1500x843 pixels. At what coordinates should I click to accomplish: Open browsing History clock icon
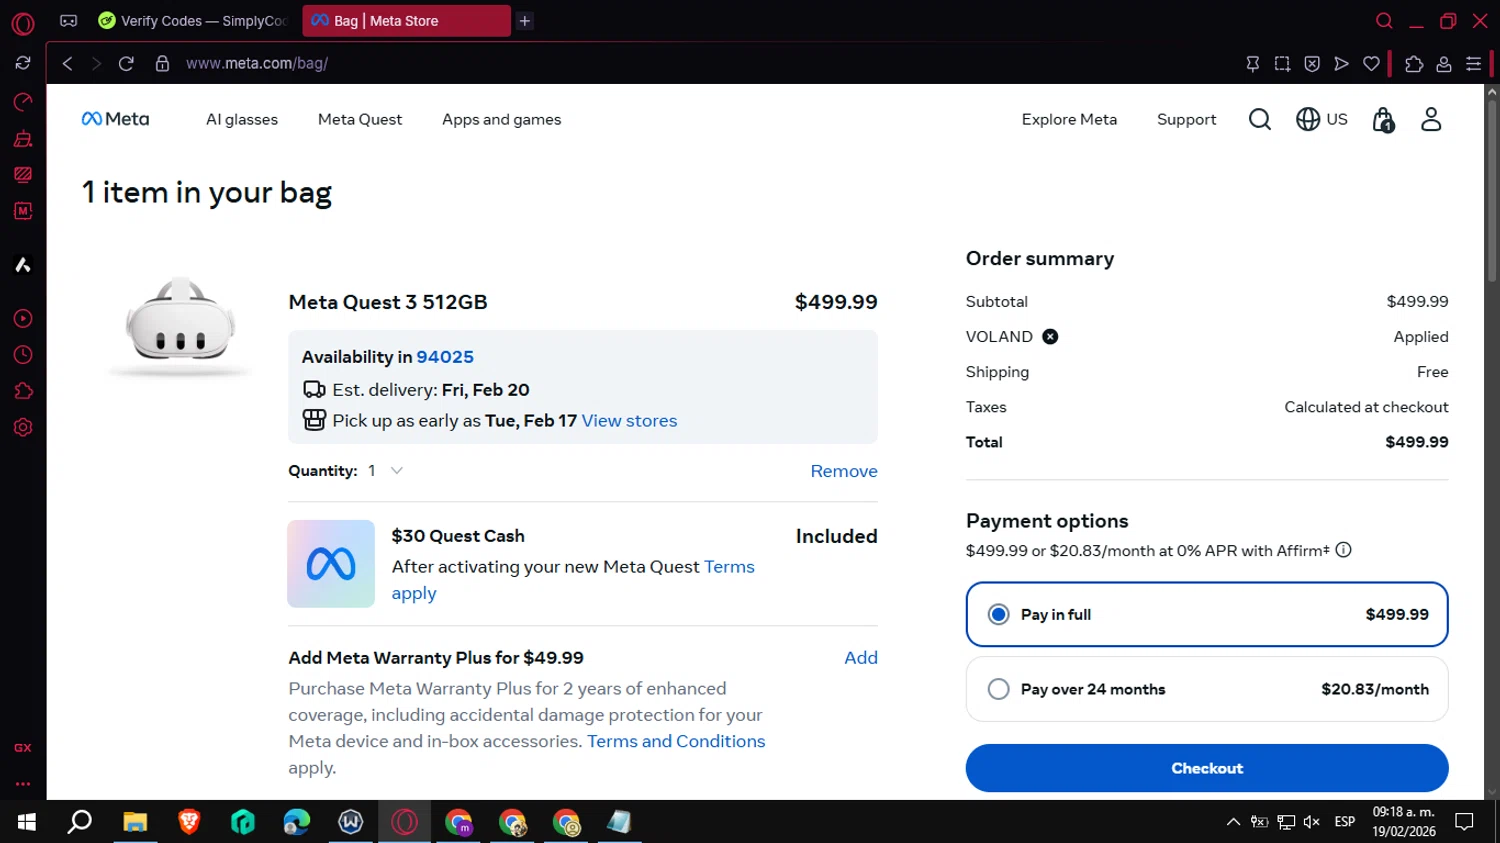click(x=23, y=355)
